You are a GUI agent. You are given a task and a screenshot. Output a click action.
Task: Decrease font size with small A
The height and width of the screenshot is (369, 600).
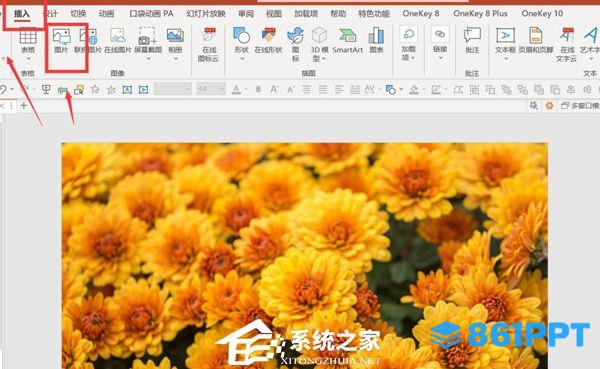[290, 90]
